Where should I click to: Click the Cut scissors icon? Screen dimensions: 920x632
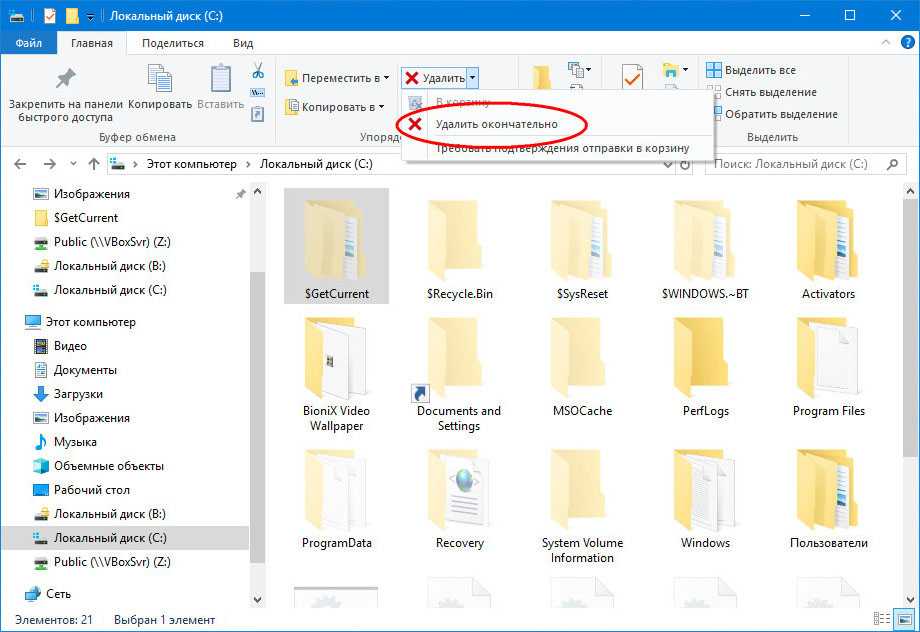pos(258,71)
